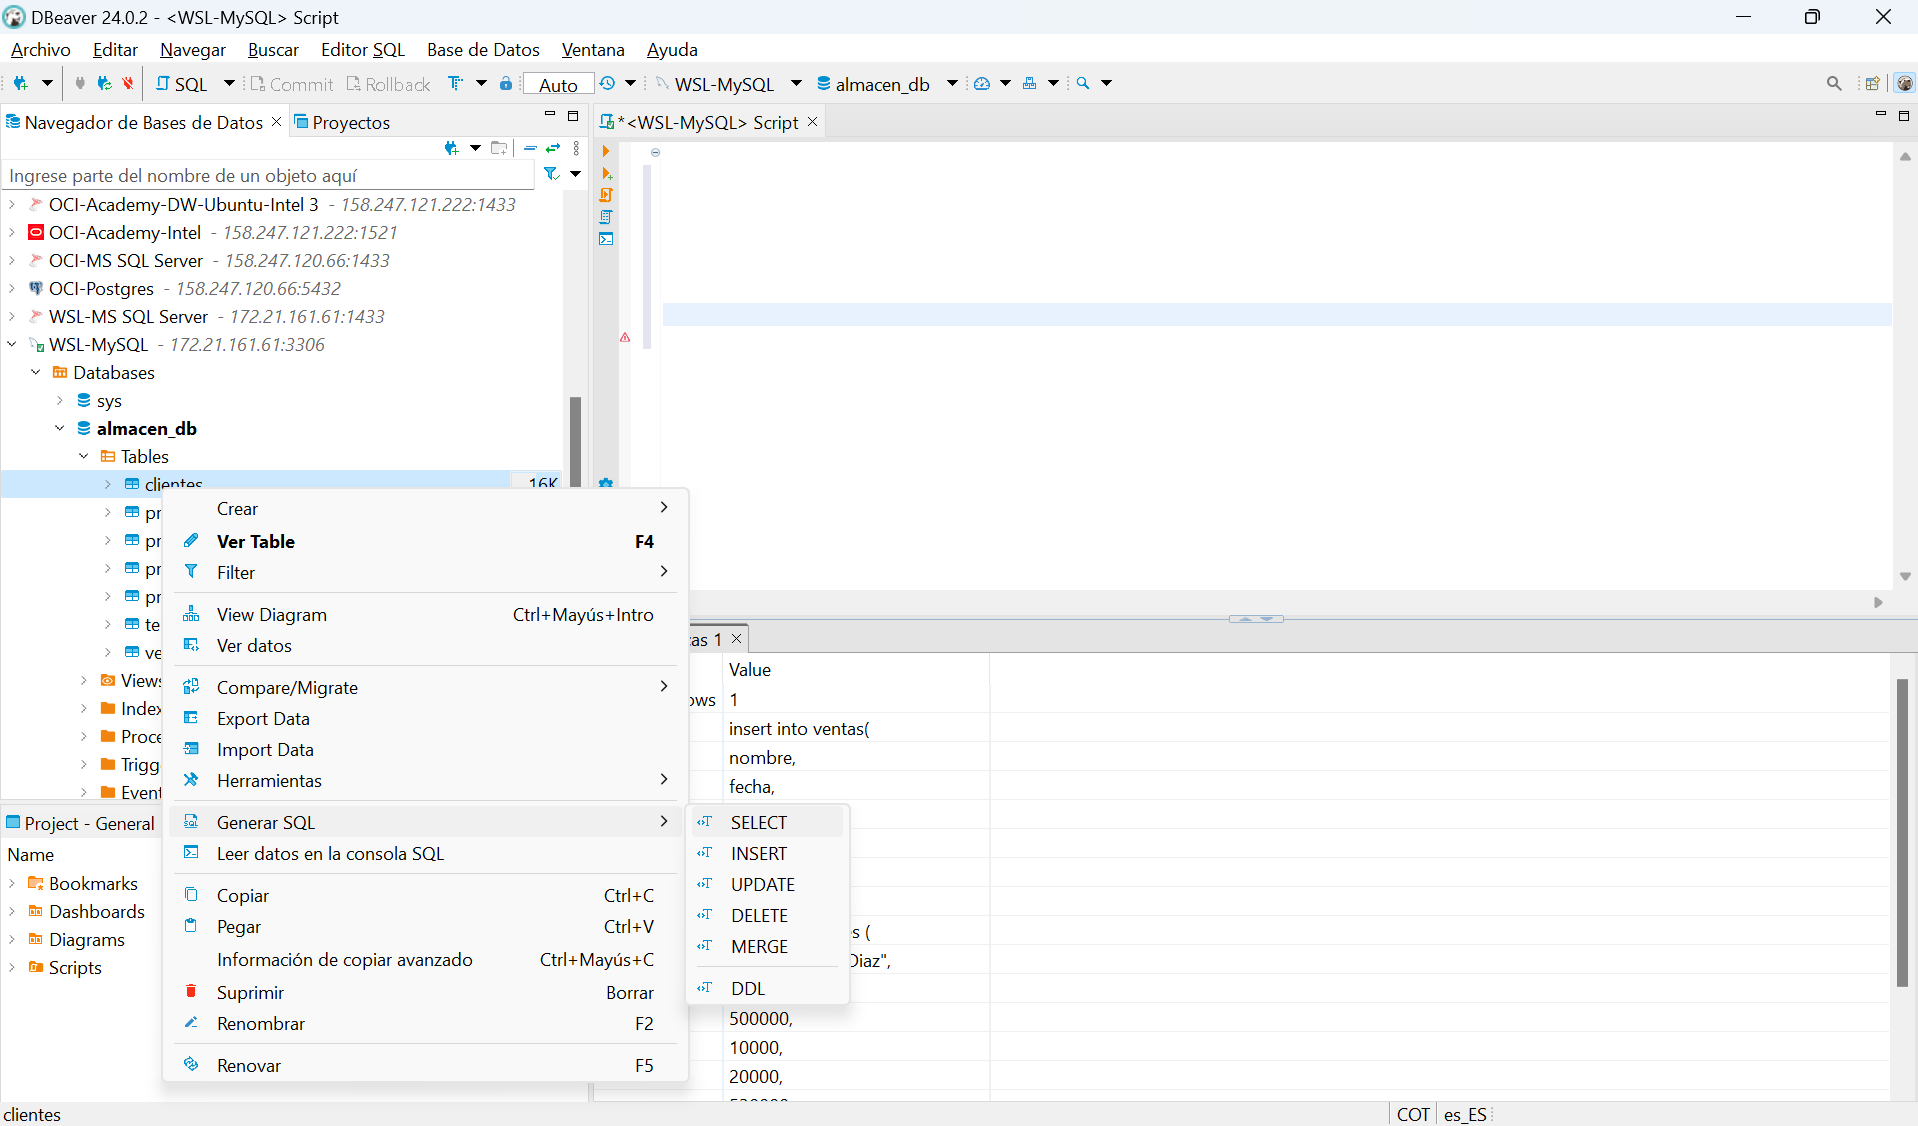Click the link with editor arrows icon
The image size is (1918, 1126).
tap(553, 148)
